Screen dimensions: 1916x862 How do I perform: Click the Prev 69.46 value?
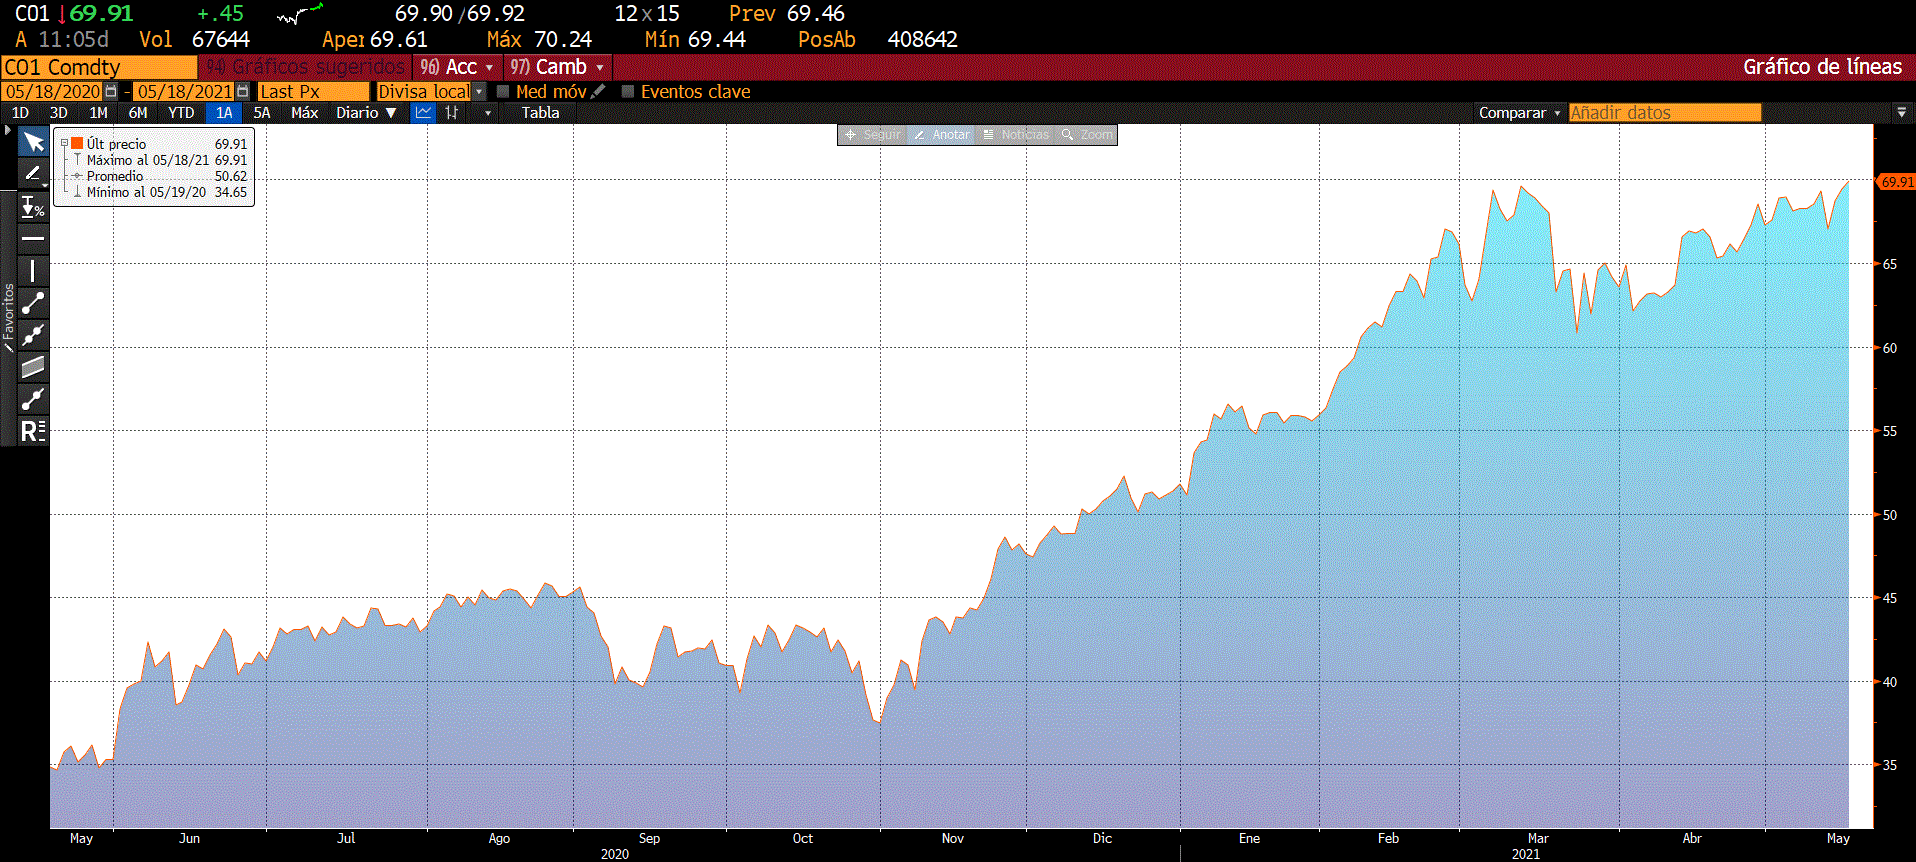coord(815,14)
